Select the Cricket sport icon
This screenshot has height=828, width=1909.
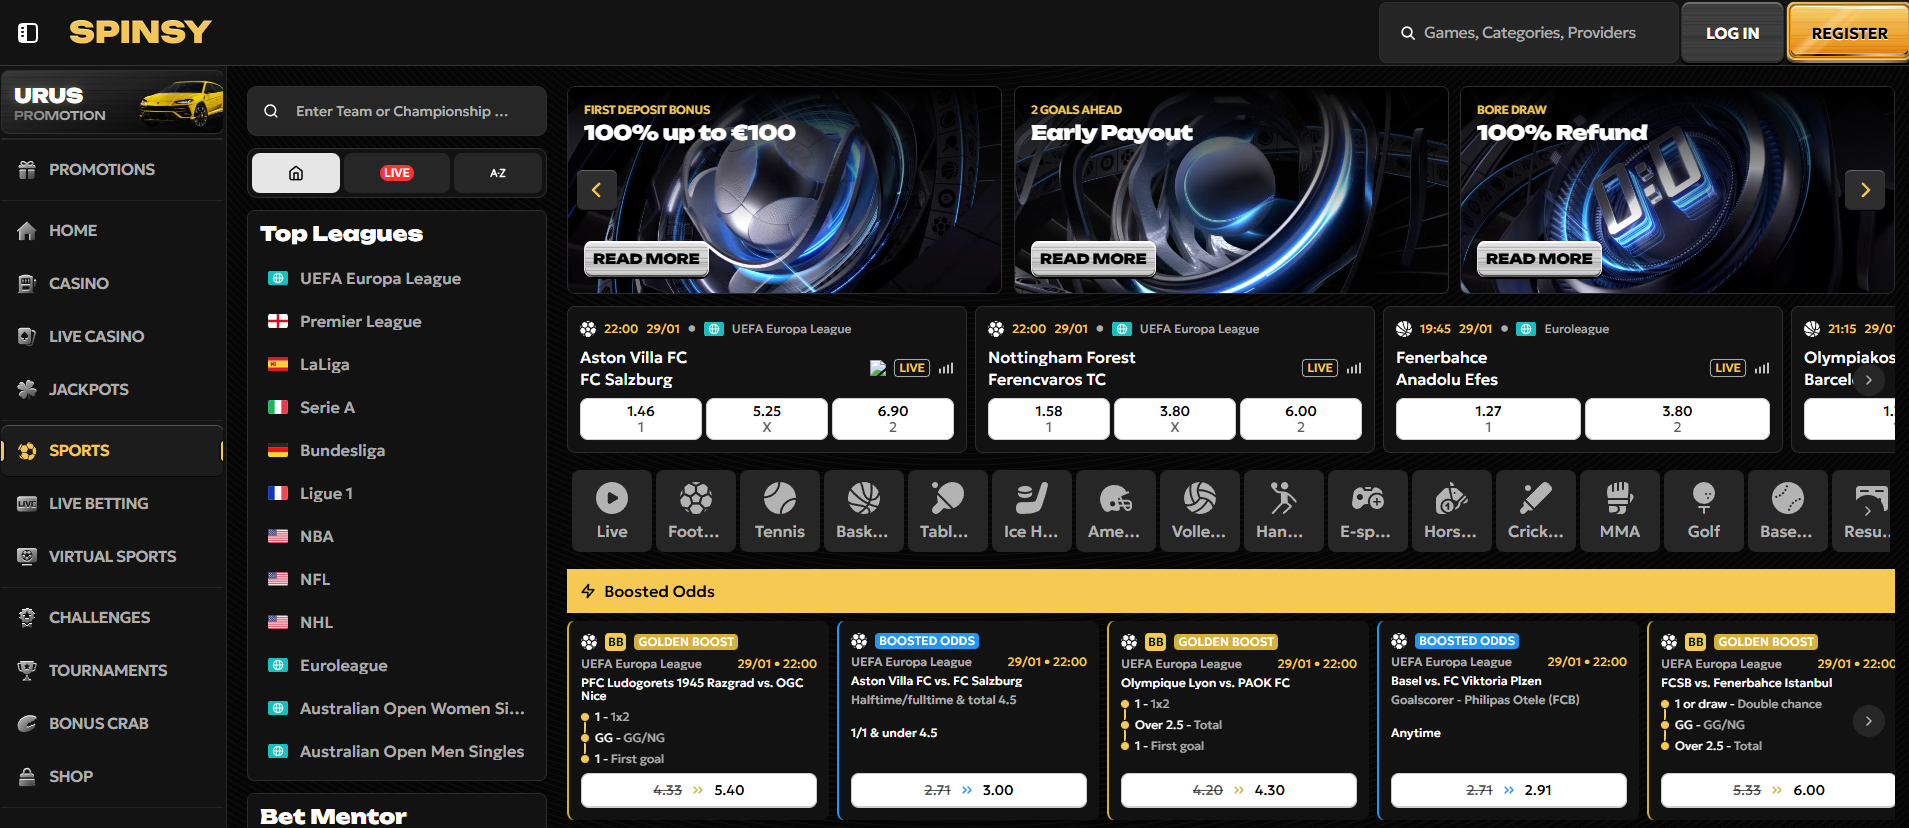pos(1536,511)
